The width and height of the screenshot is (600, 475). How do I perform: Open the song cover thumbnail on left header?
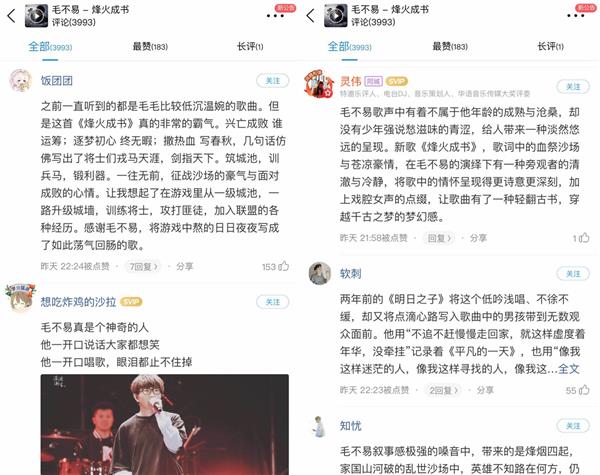(36, 16)
